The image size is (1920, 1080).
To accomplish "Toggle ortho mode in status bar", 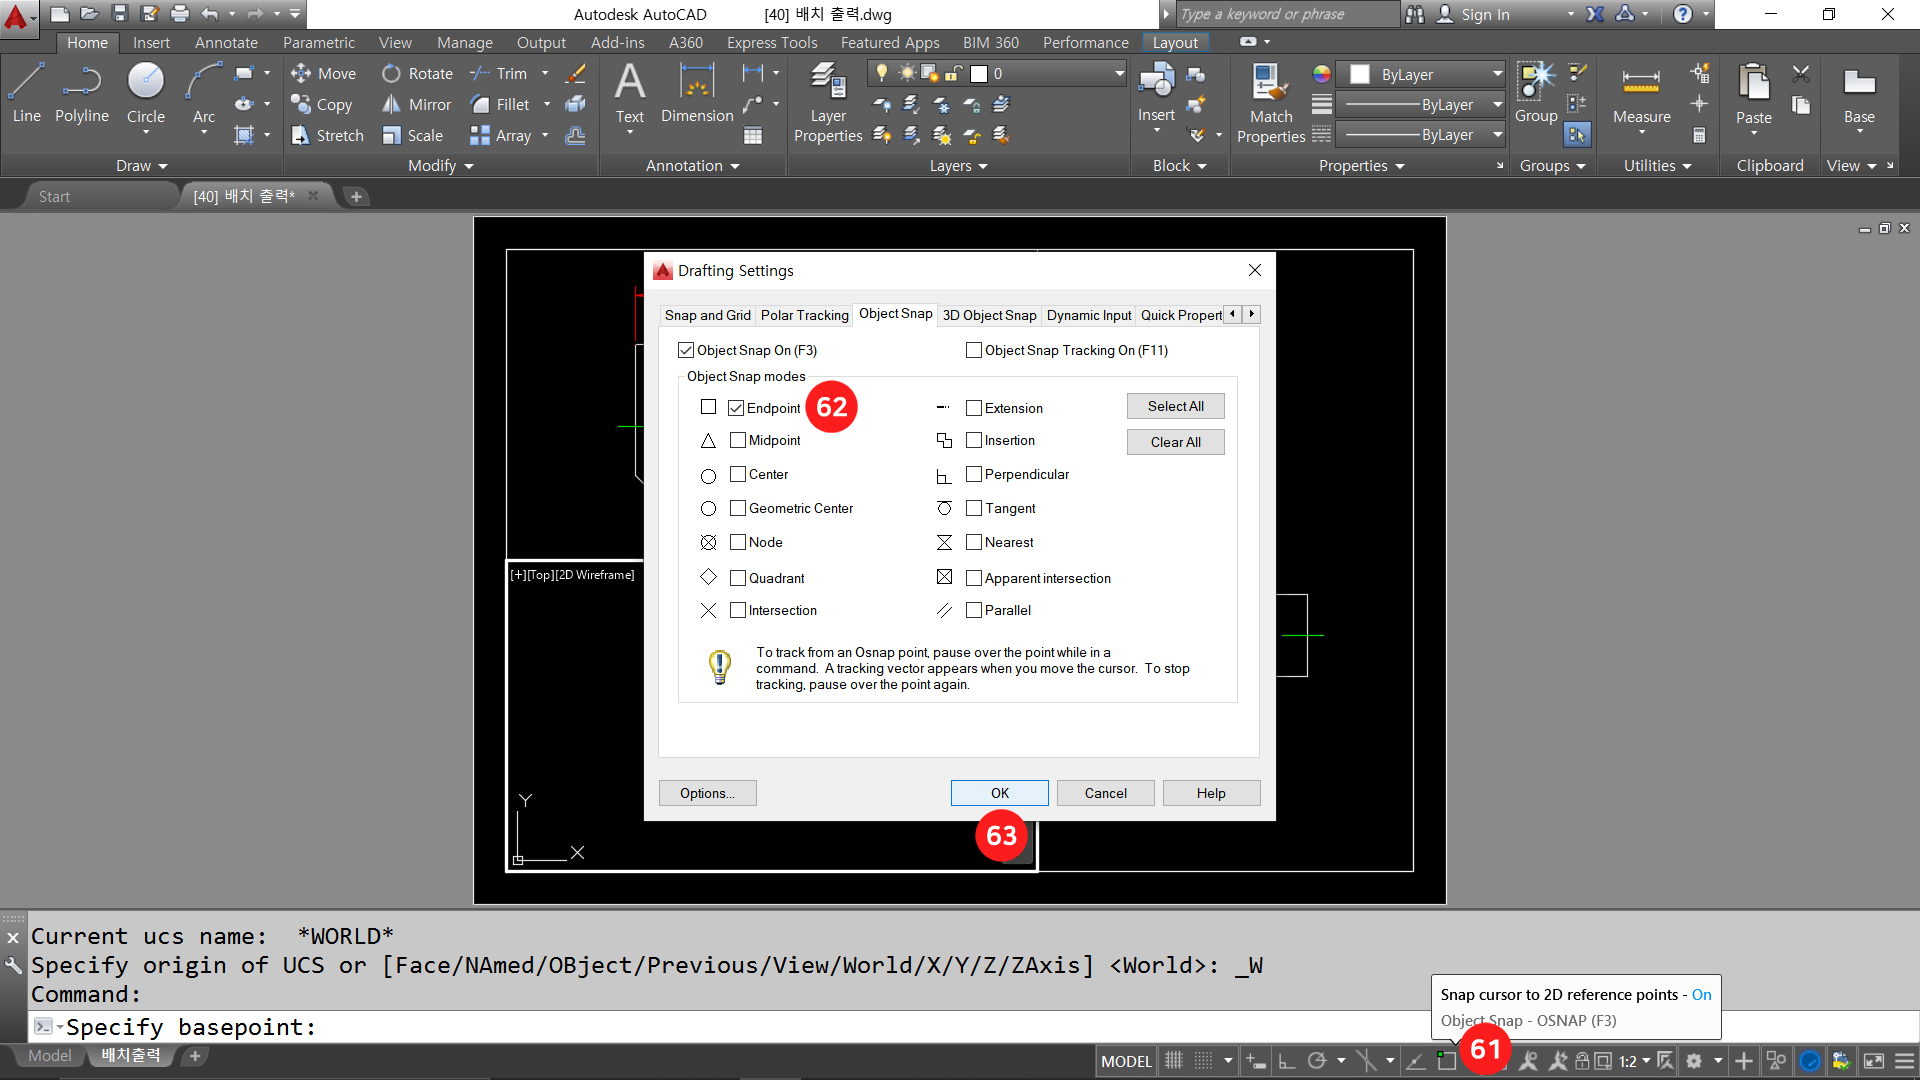I will pyautogui.click(x=1287, y=1061).
